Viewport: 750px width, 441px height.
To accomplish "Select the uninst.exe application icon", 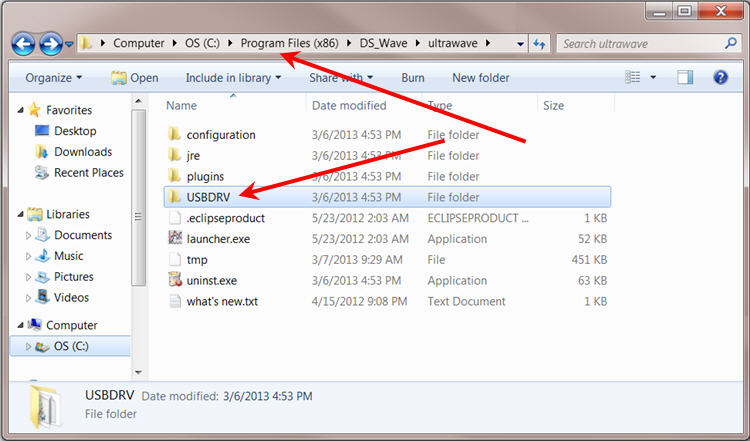I will [x=175, y=280].
